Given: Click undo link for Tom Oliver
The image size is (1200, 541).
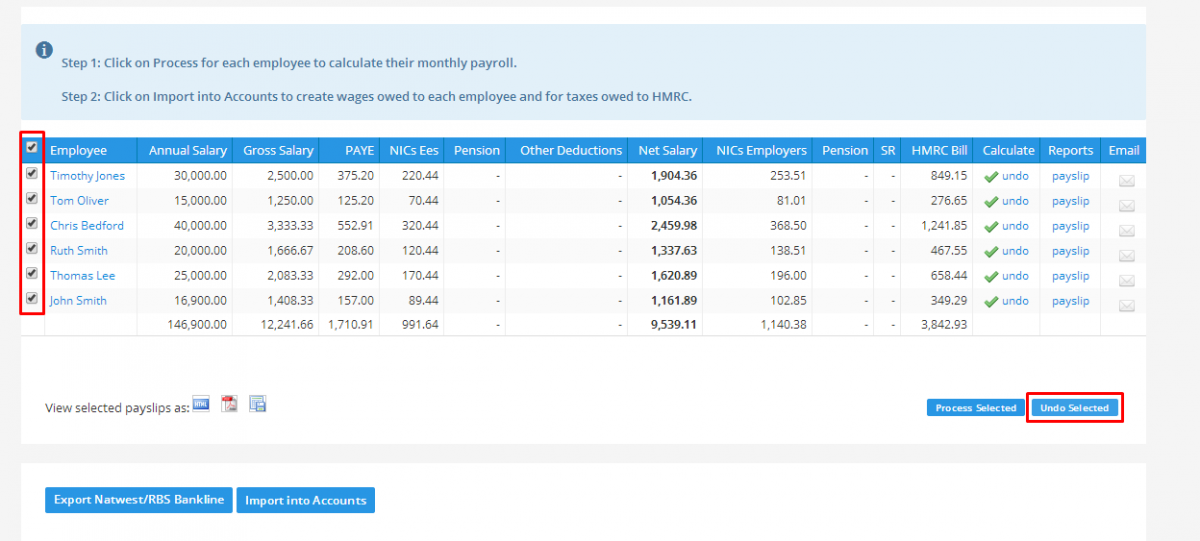Looking at the screenshot, I should click(x=1015, y=201).
